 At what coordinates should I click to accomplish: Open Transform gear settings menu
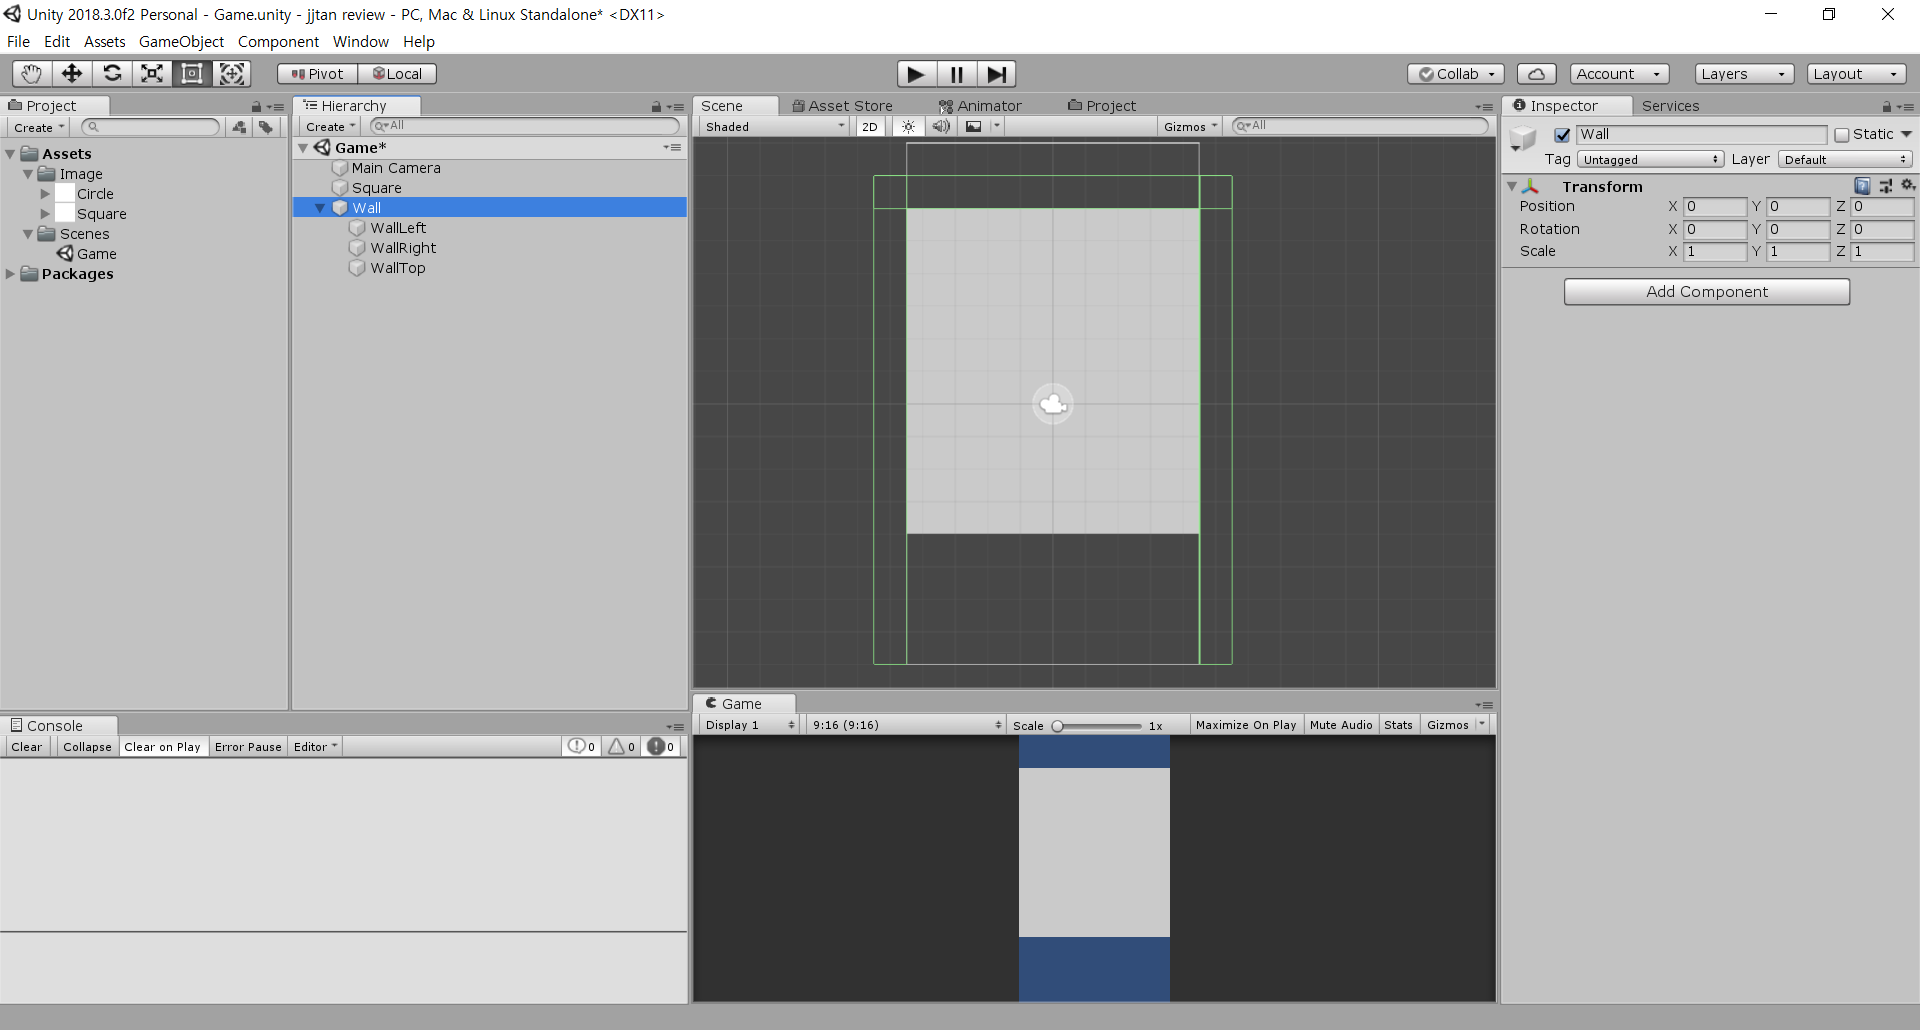(x=1908, y=185)
